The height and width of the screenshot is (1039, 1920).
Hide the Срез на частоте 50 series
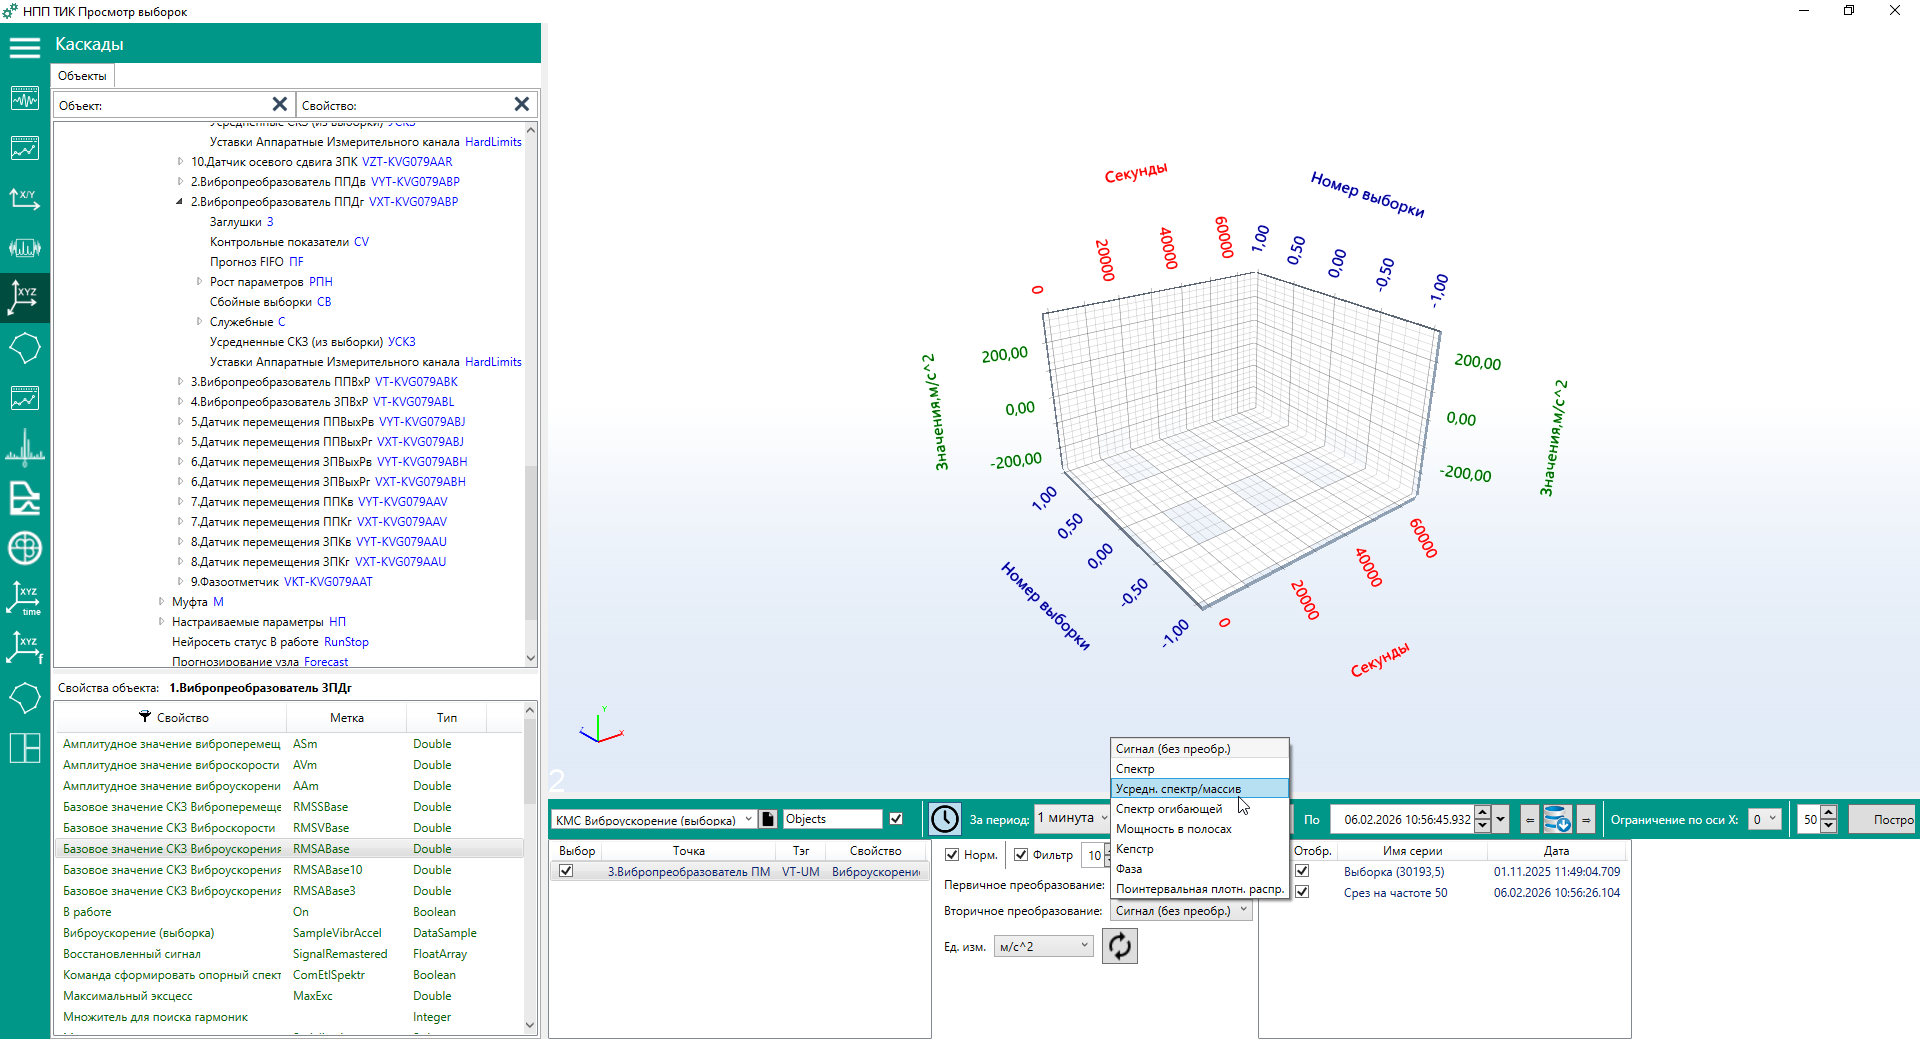[x=1302, y=892]
